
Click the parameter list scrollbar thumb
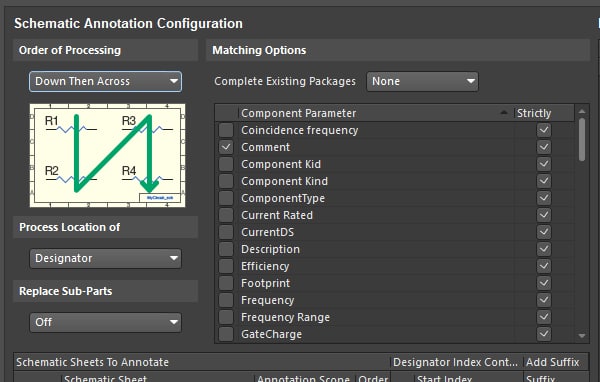[x=582, y=139]
